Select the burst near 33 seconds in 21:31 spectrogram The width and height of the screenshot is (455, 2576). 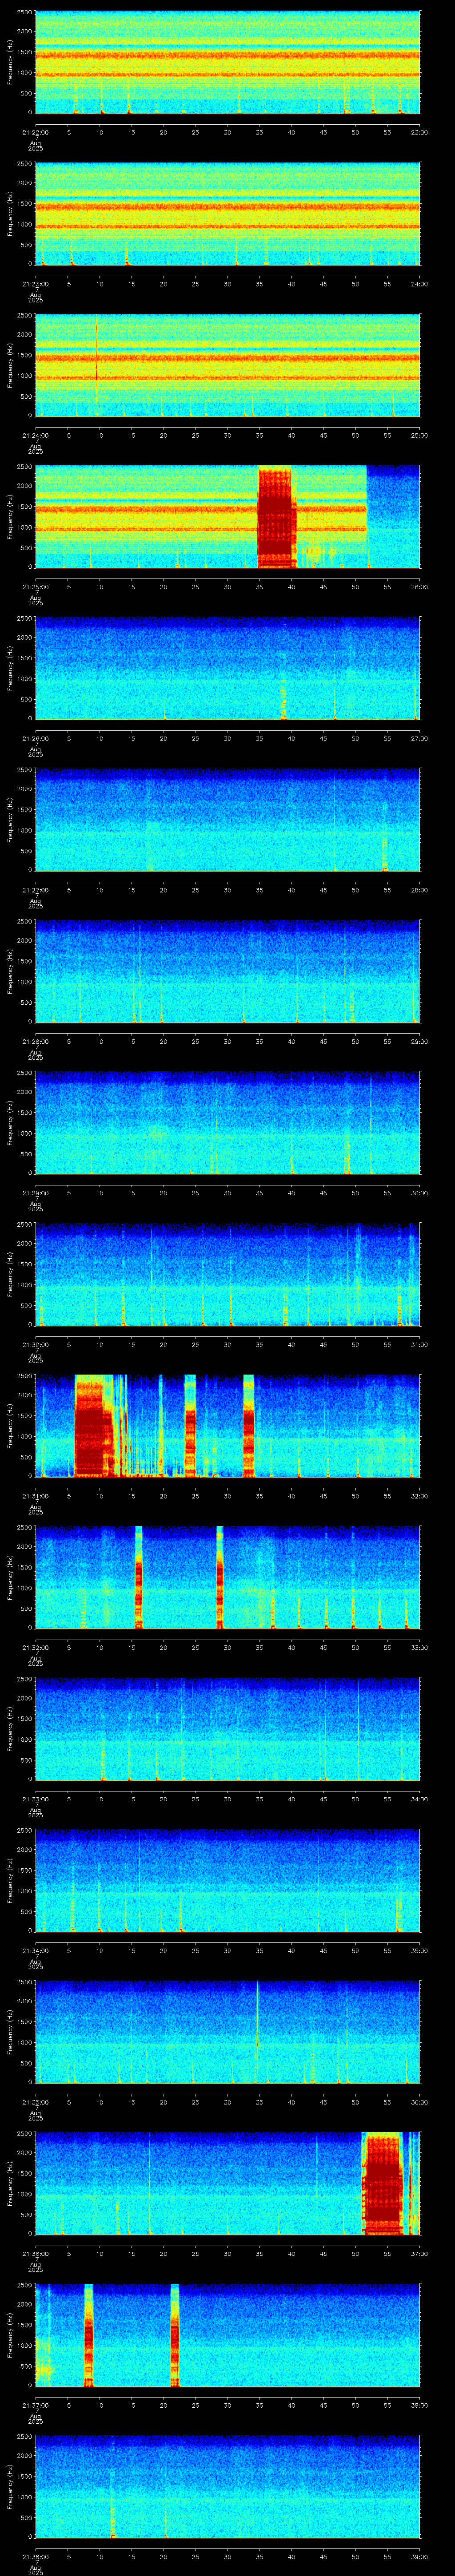pos(249,1426)
